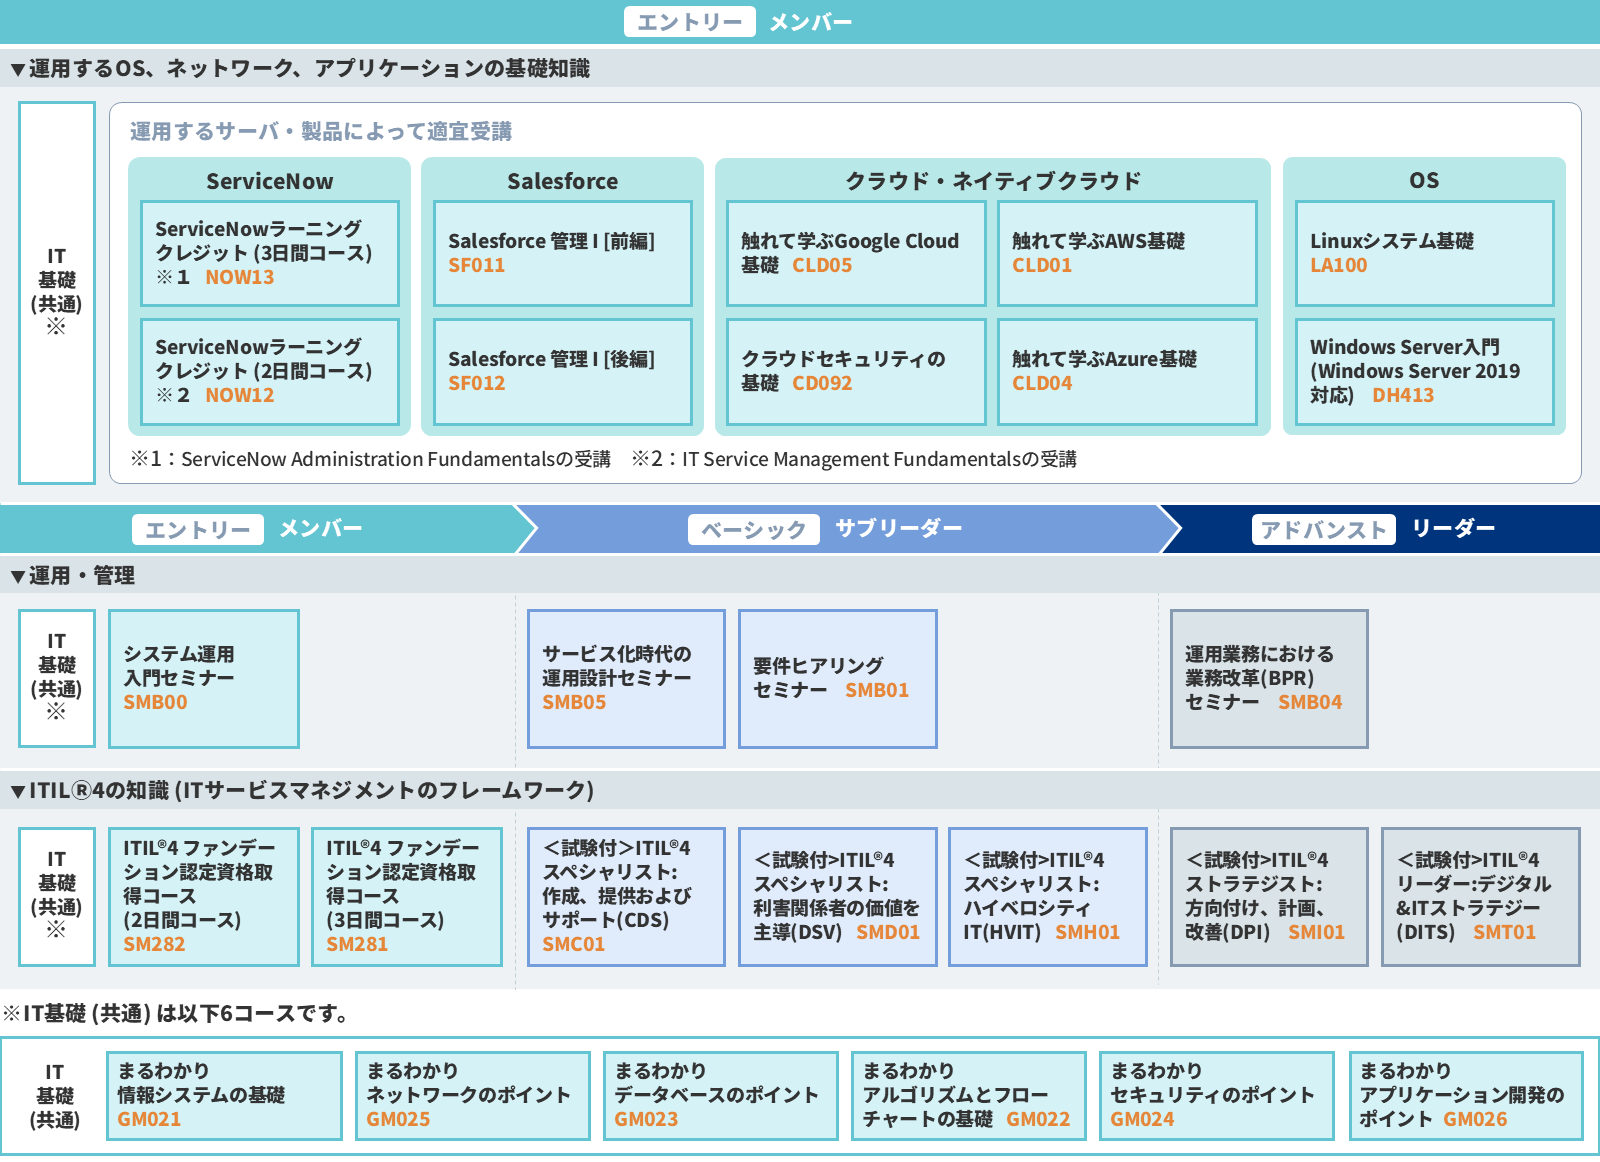Viewport: 1600px width, 1162px height.
Task: Open the ITIL®4 ファンデーション 2日間コース SM282
Action: pyautogui.click(x=204, y=896)
